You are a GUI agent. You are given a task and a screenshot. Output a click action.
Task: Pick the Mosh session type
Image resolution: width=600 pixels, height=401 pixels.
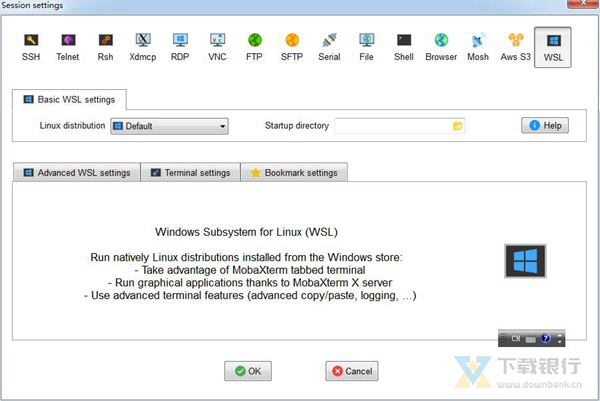tap(478, 47)
